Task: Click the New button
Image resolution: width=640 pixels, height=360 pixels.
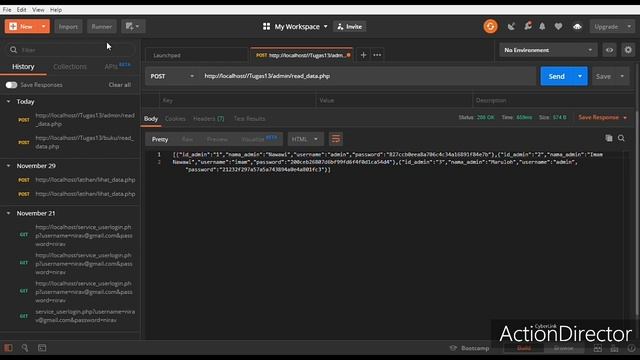Action: coord(22,27)
